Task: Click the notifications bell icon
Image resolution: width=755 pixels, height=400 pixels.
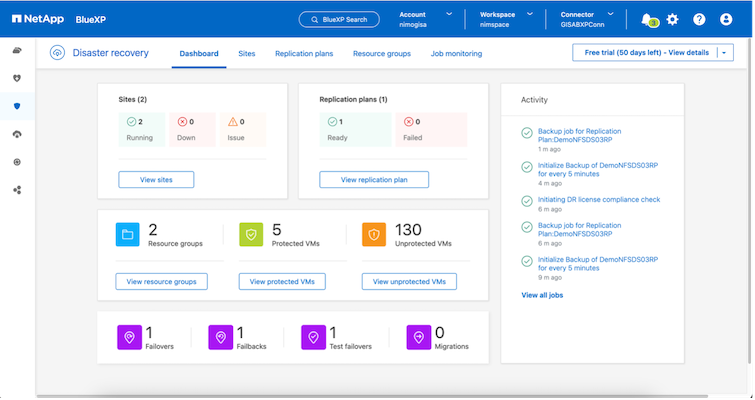Action: pyautogui.click(x=648, y=19)
